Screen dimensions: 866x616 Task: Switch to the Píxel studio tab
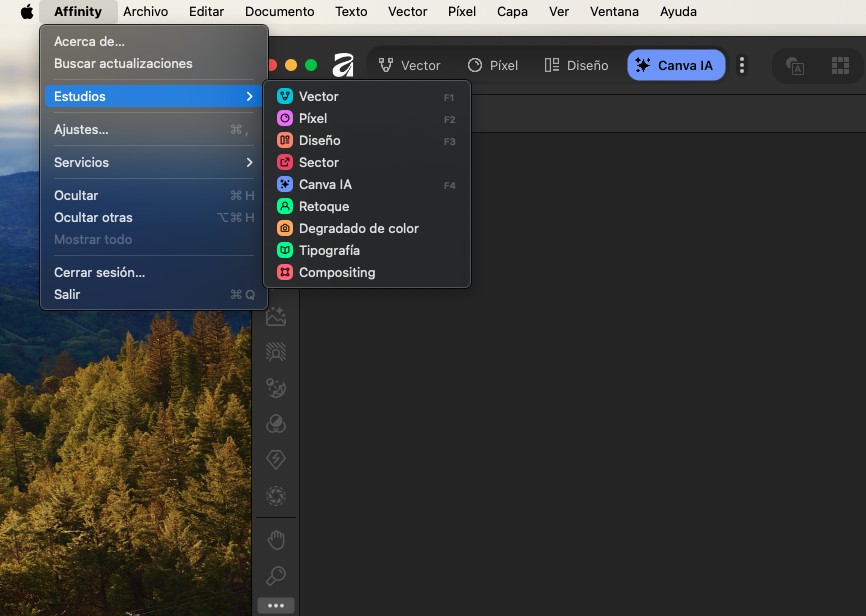(493, 65)
